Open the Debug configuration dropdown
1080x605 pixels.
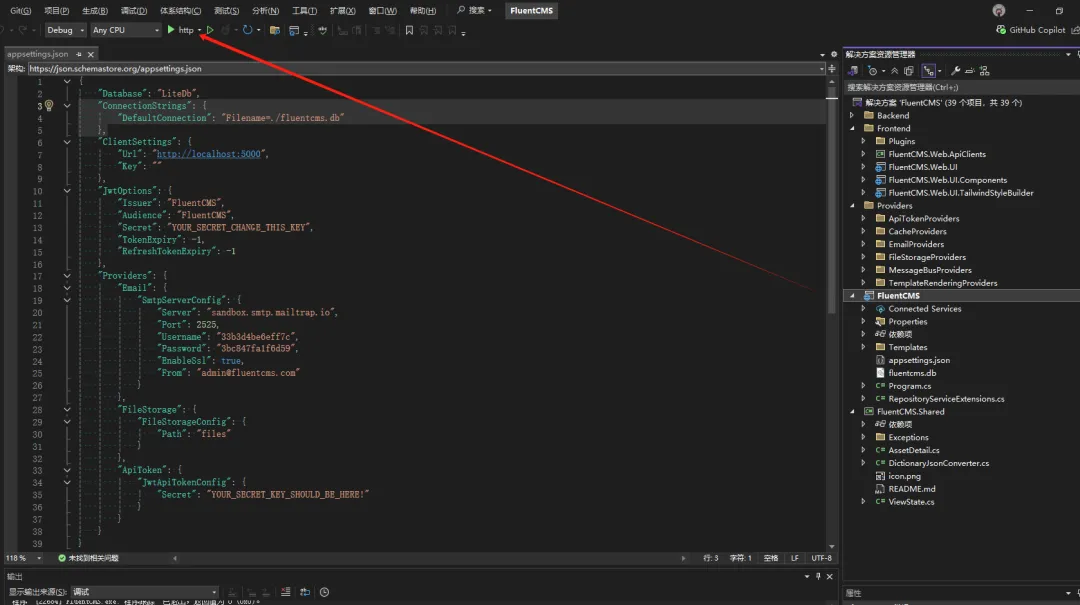click(x=64, y=30)
